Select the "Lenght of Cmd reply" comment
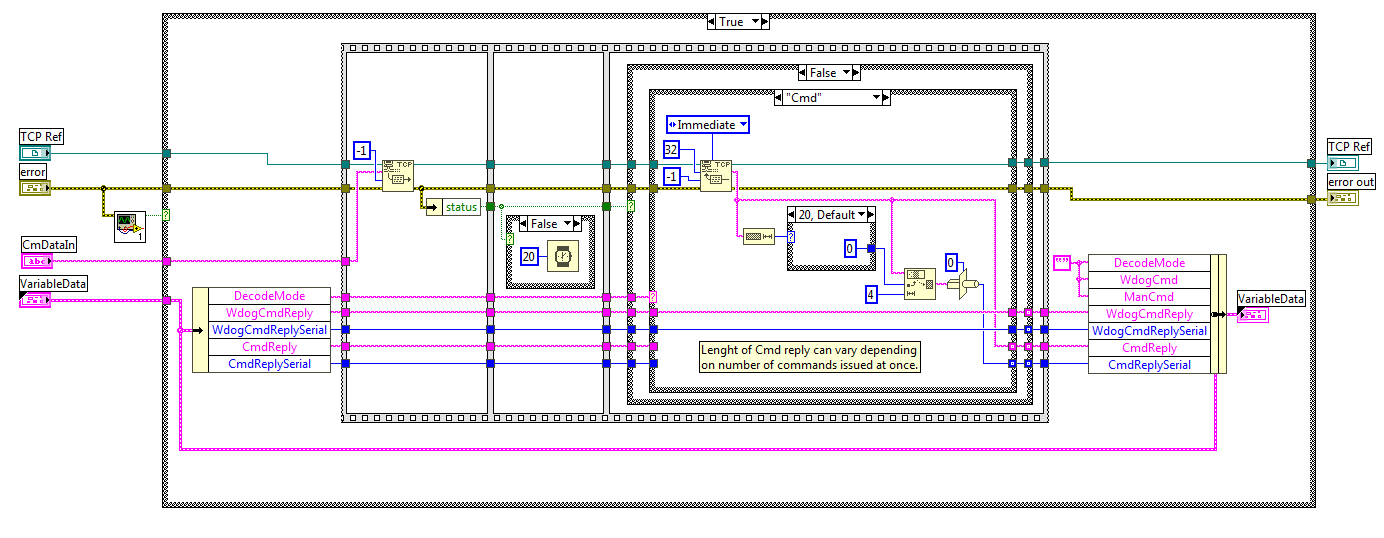This screenshot has height=538, width=1384. 809,357
